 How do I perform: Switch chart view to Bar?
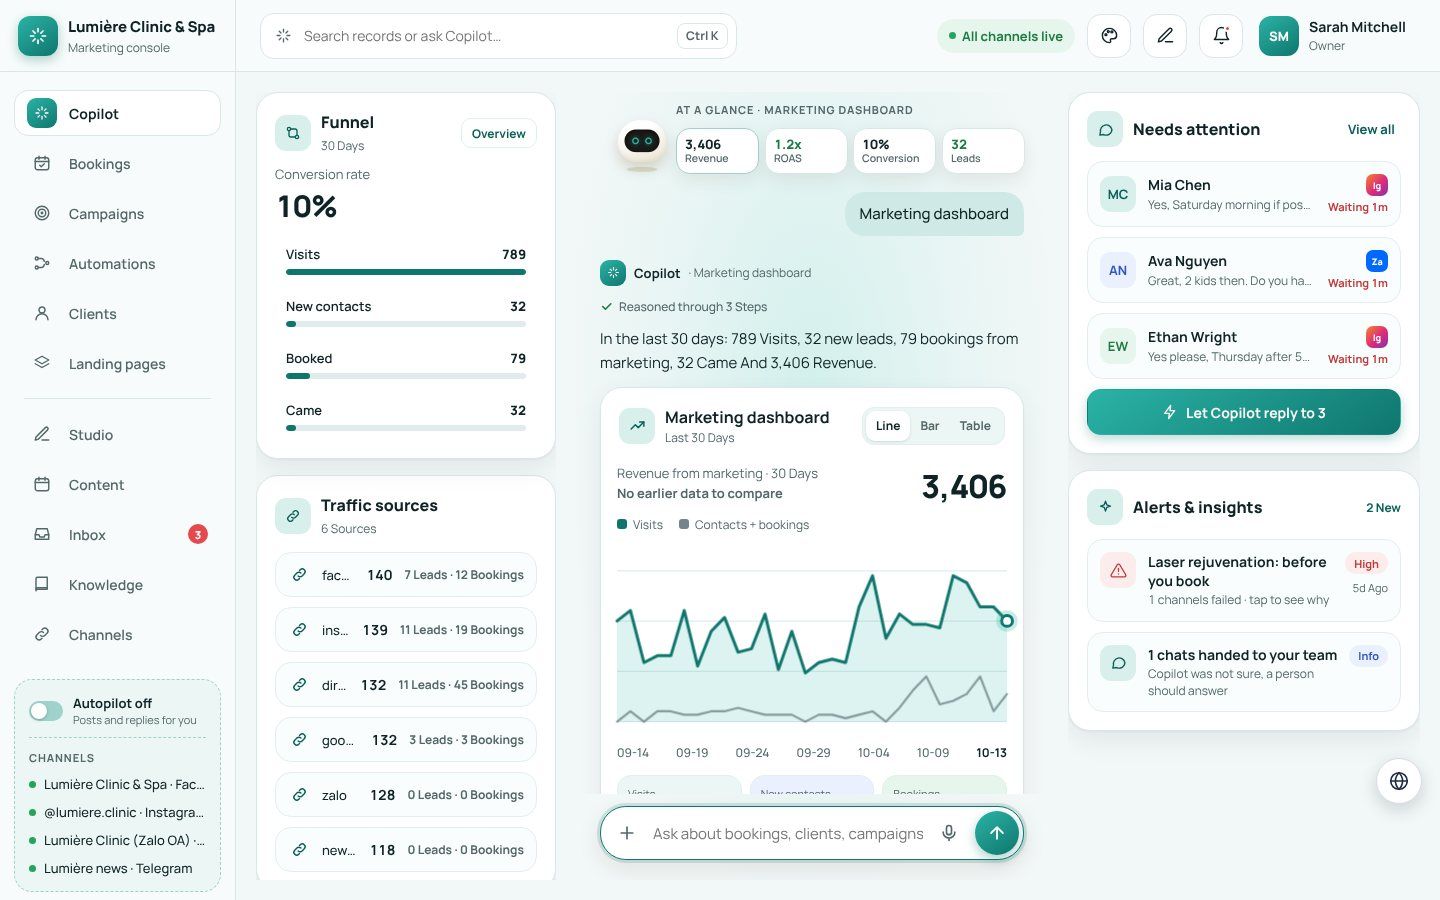point(929,426)
